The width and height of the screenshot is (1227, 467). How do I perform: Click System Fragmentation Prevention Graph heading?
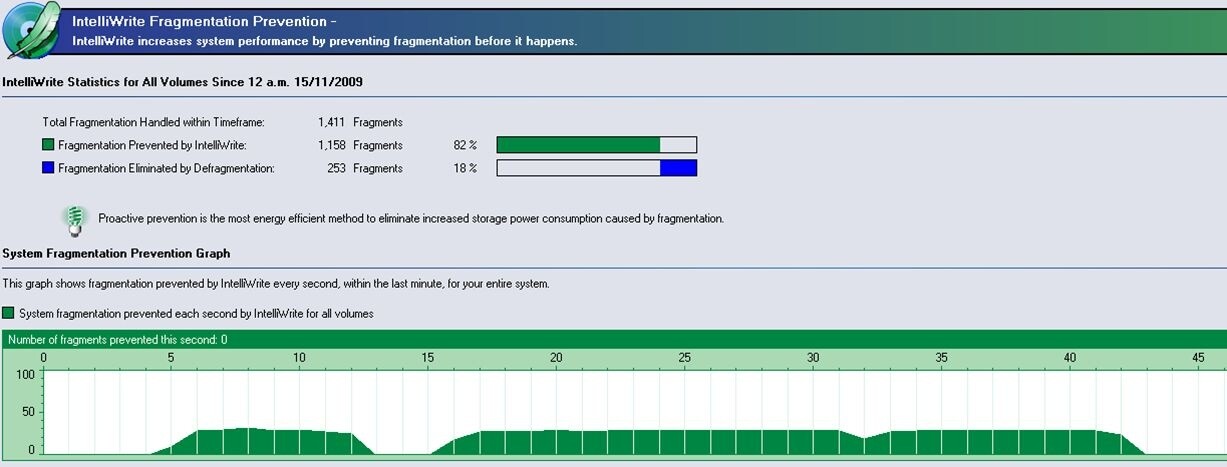(117, 253)
